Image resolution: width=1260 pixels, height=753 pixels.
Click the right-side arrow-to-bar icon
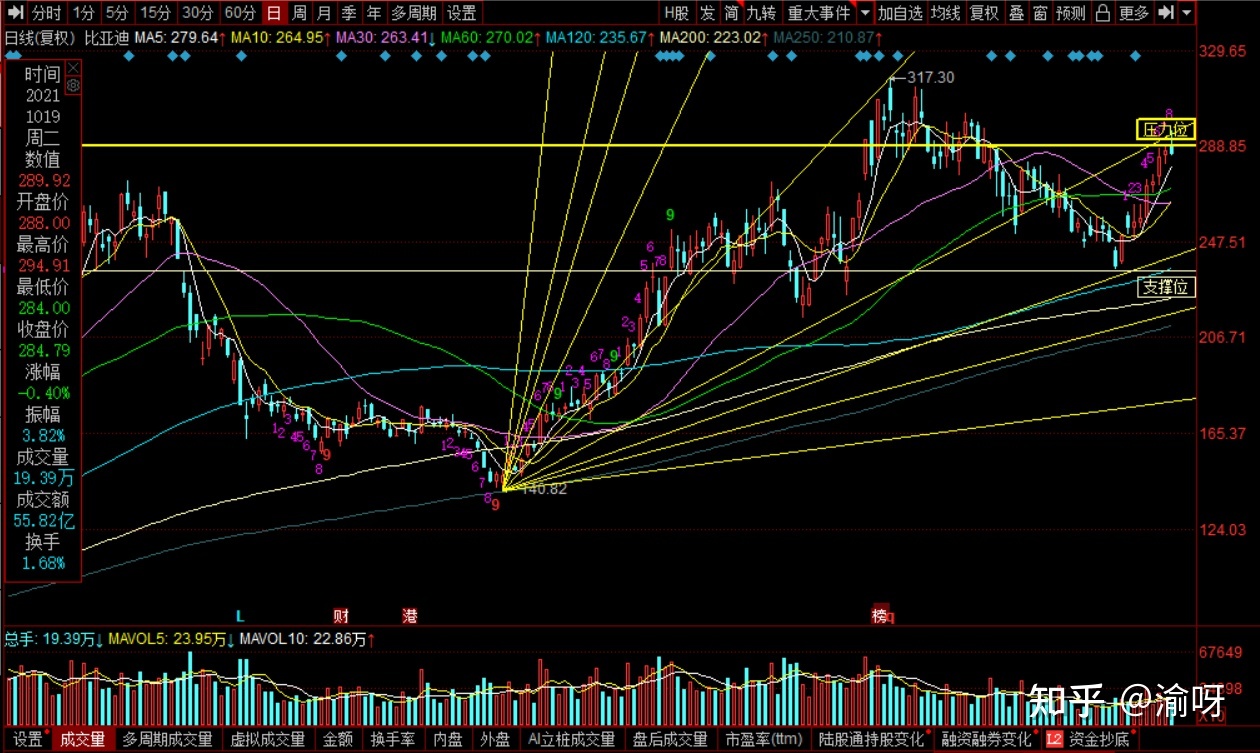pos(1166,13)
